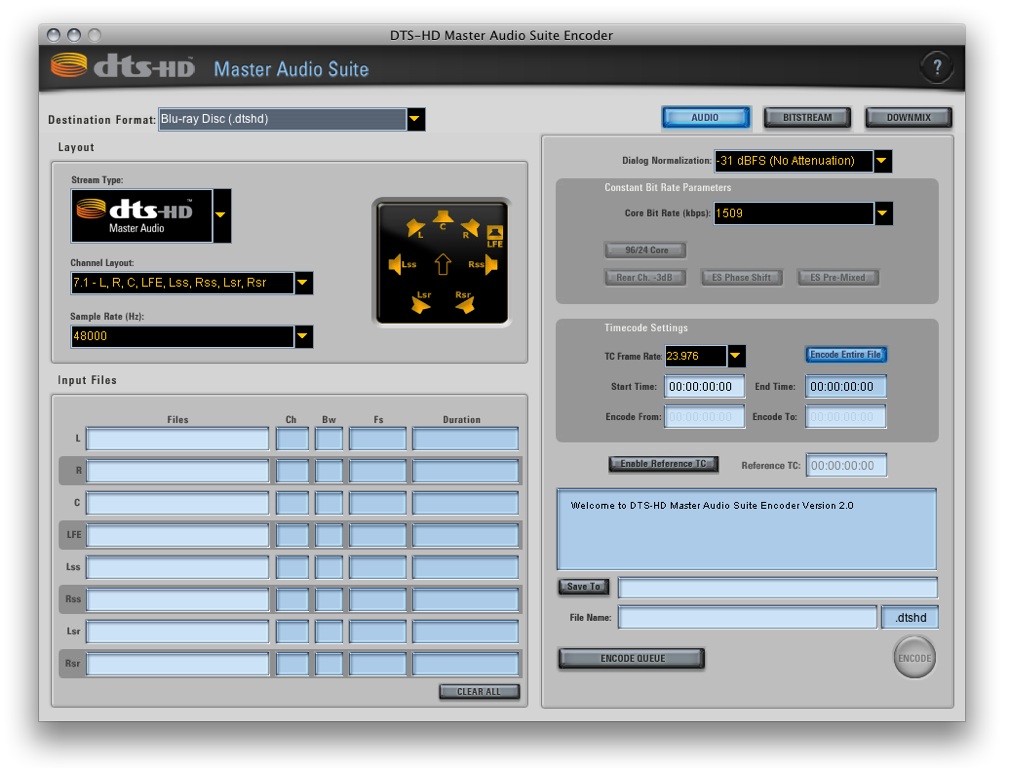Click the Lss channel Files field

pyautogui.click(x=178, y=568)
